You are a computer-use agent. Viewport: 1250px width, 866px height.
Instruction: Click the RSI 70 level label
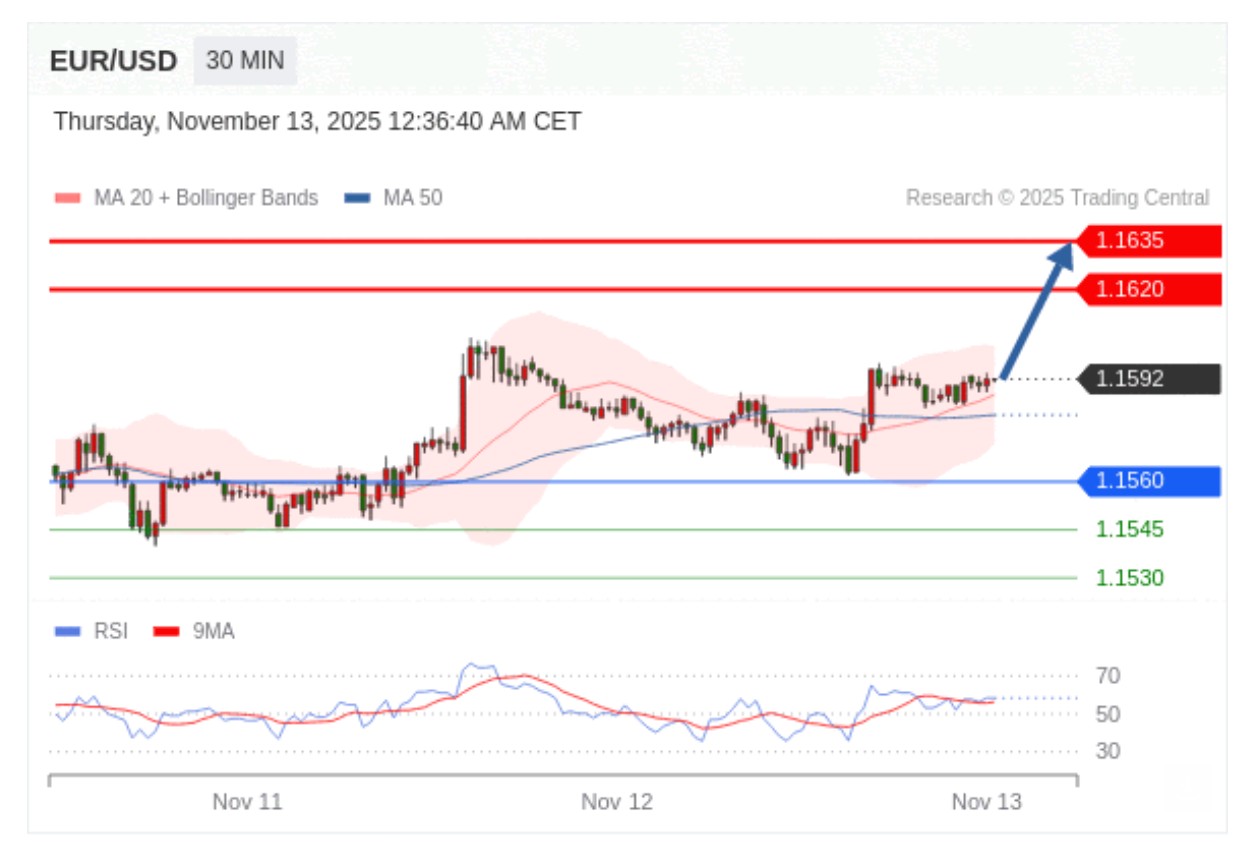1107,677
